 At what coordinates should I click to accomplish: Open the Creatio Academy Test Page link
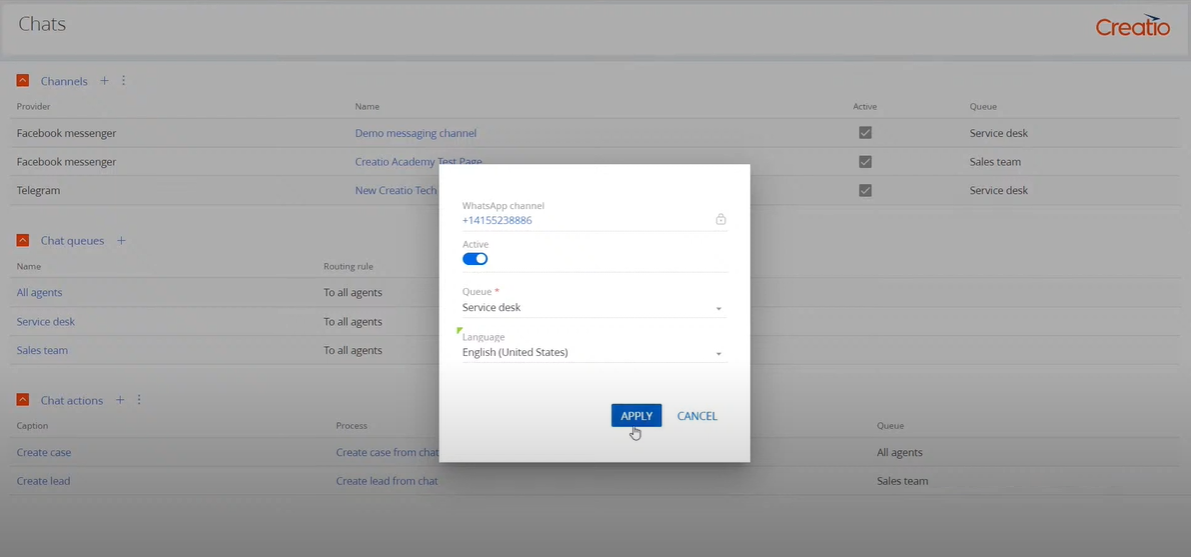419,162
